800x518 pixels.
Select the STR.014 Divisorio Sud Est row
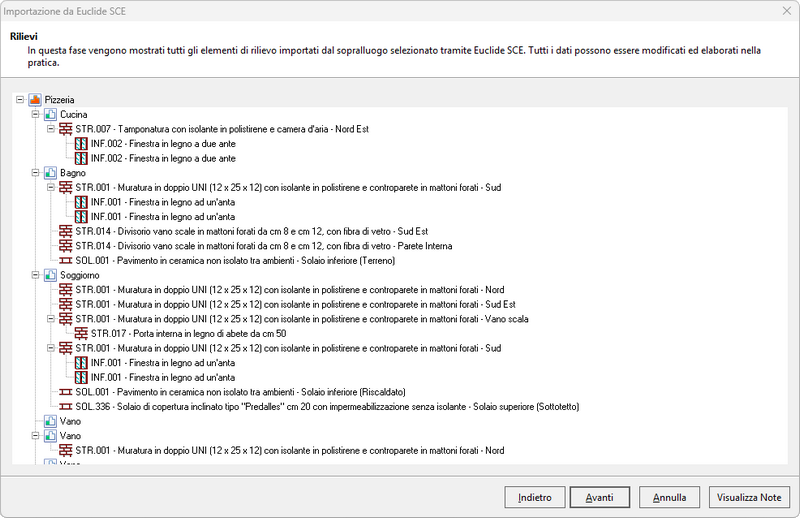coord(251,231)
